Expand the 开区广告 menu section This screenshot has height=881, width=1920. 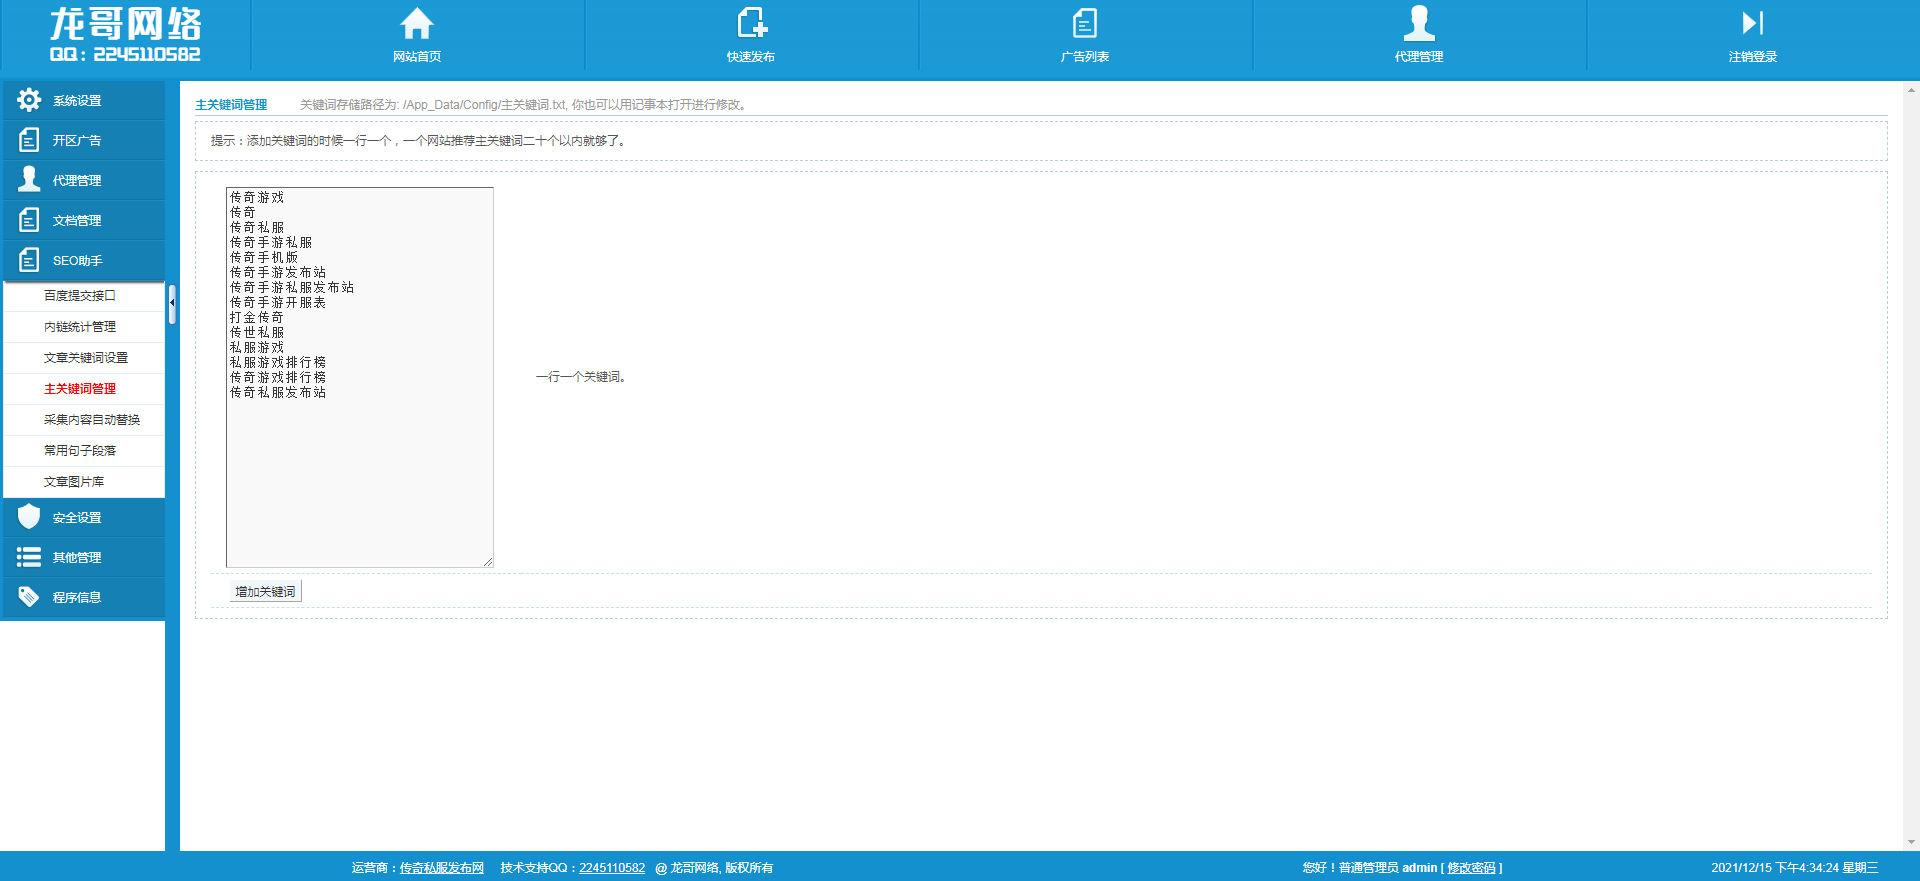tap(83, 140)
